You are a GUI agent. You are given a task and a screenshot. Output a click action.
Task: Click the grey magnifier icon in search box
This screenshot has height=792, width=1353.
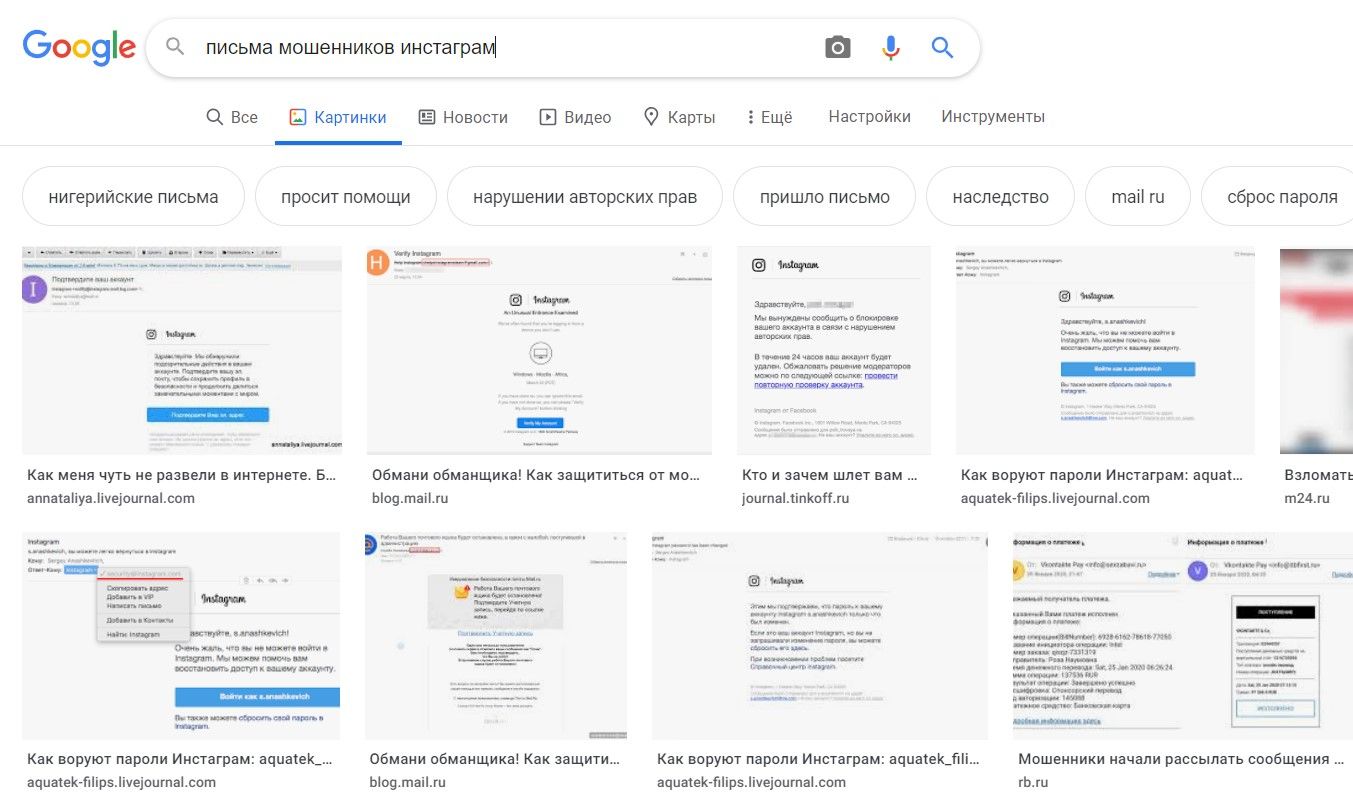coord(175,47)
